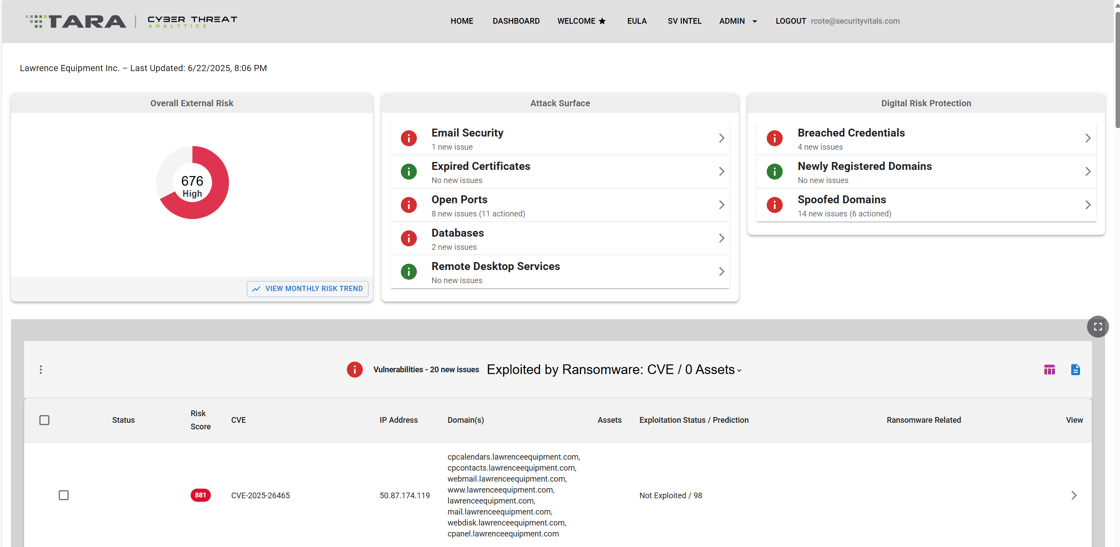
Task: Click the 881 risk score badge
Action: (x=201, y=495)
